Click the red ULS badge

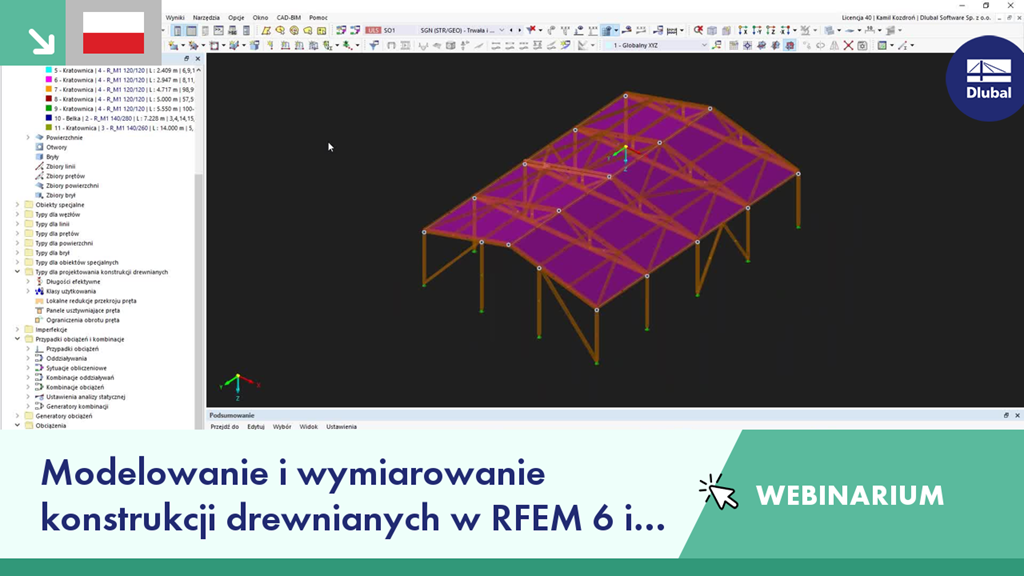(373, 30)
